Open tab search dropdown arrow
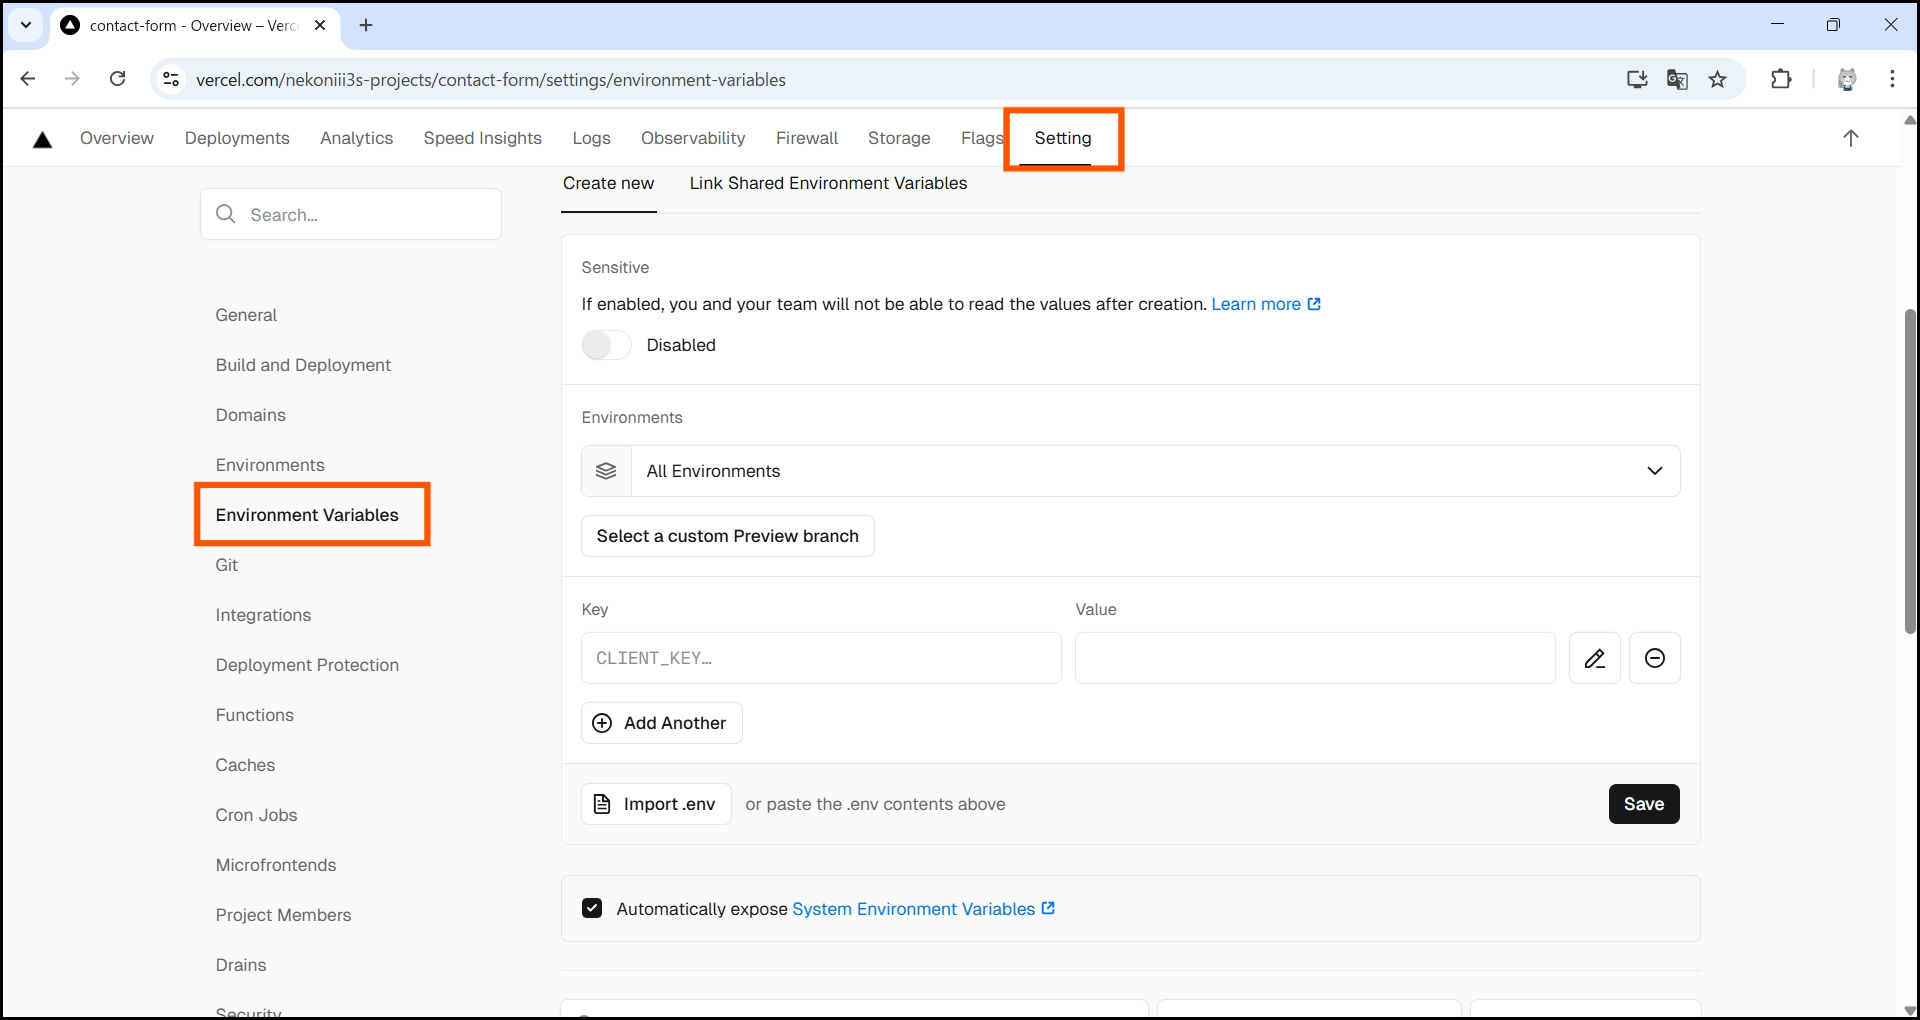The width and height of the screenshot is (1920, 1020). click(x=26, y=25)
